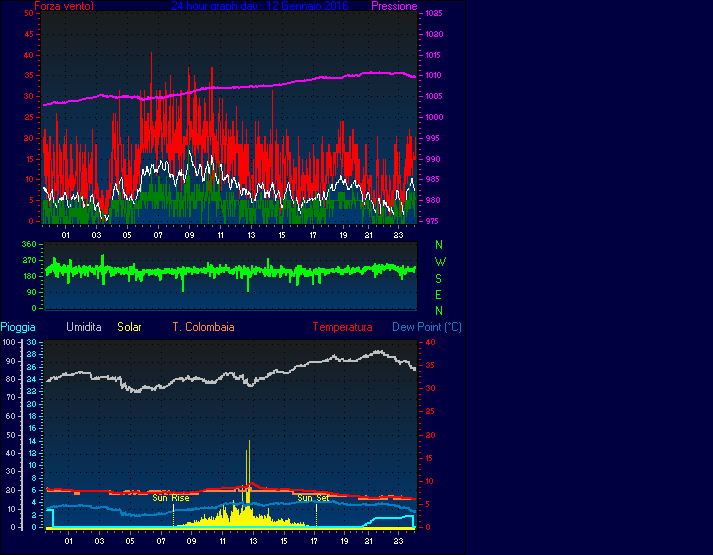Select the "Umidita" legend label

84,327
